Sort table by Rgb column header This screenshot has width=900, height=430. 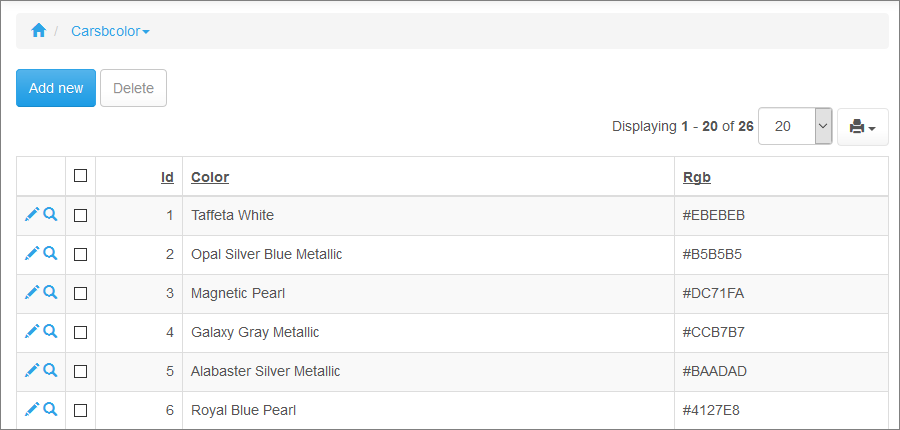pos(697,177)
